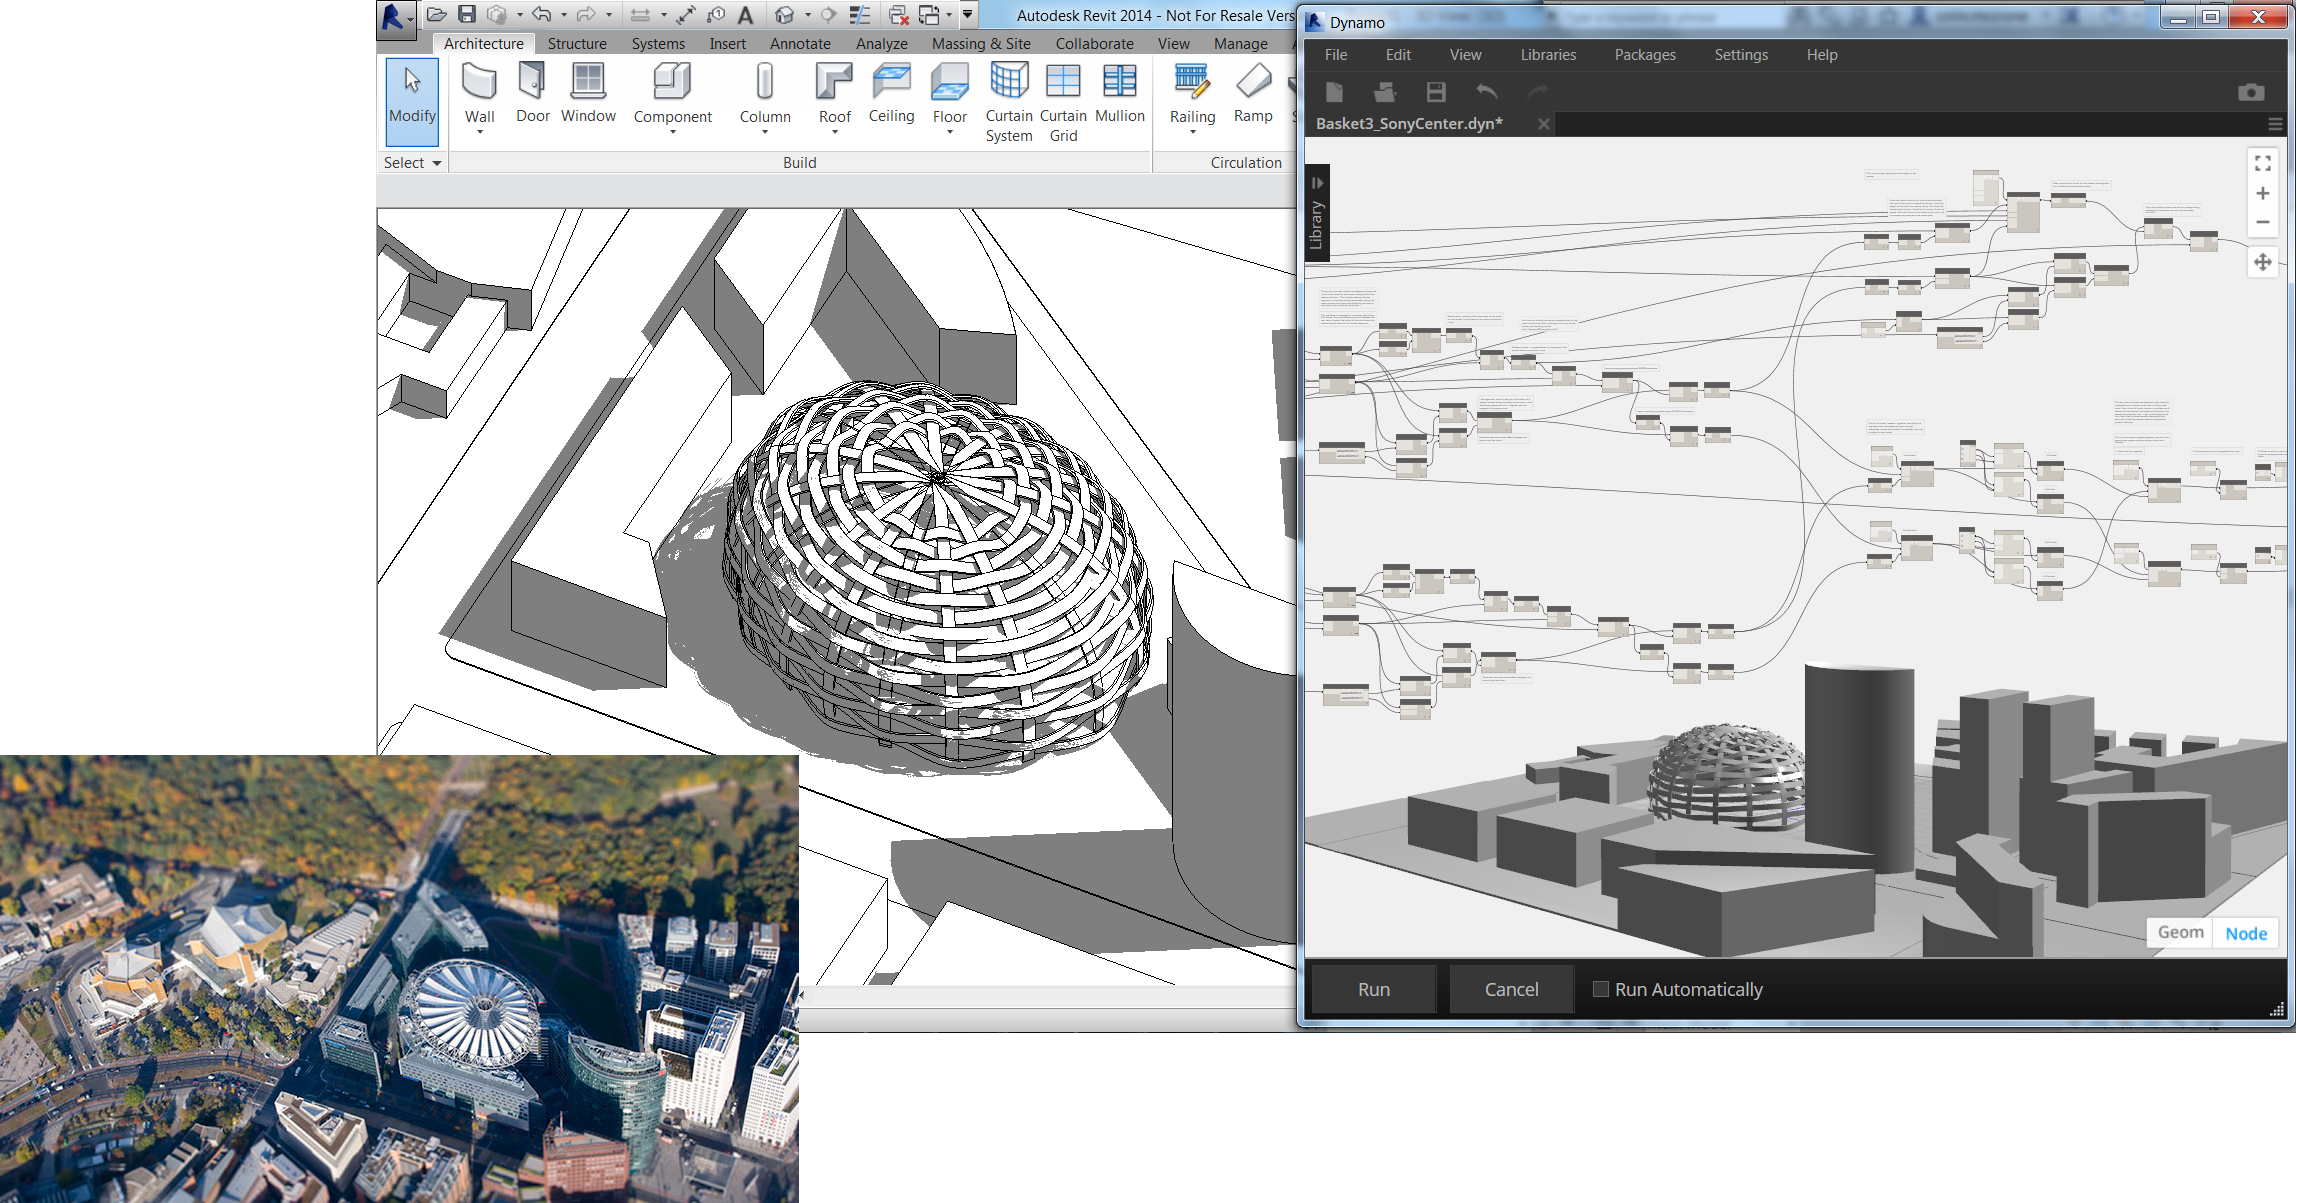The image size is (2297, 1203).
Task: Select the Curtain Grid tool
Action: 1063,102
